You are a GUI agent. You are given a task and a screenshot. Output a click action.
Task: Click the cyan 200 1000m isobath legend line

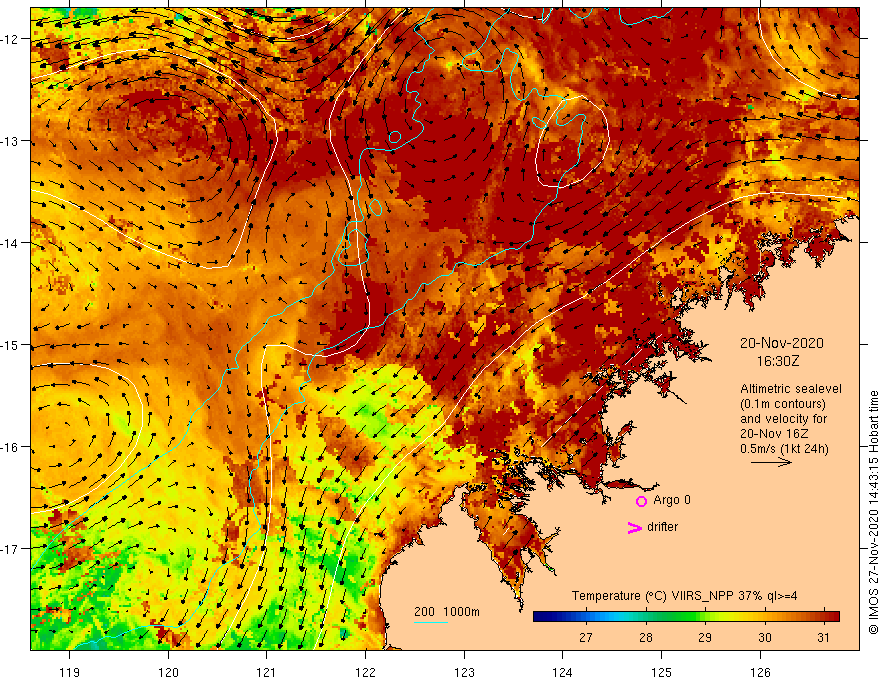[431, 622]
